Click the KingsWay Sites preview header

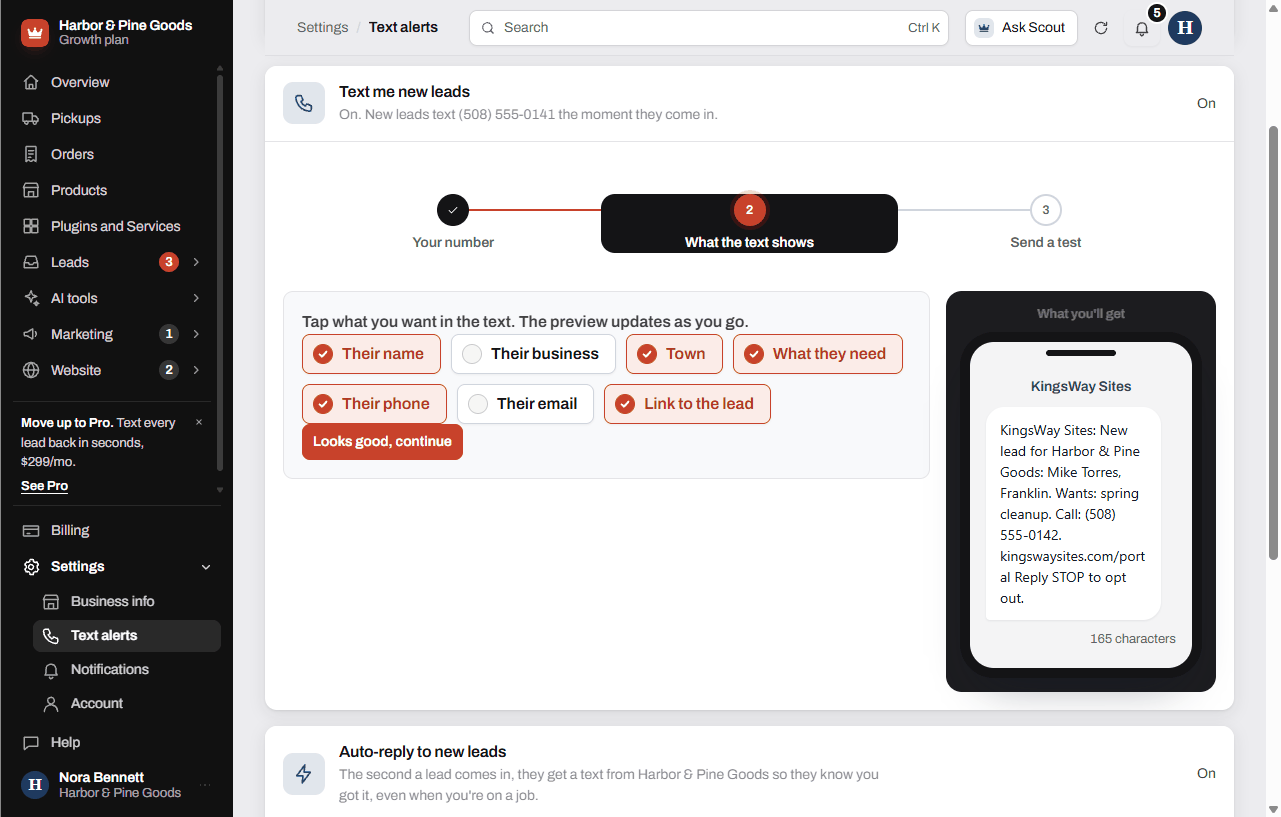click(x=1081, y=386)
